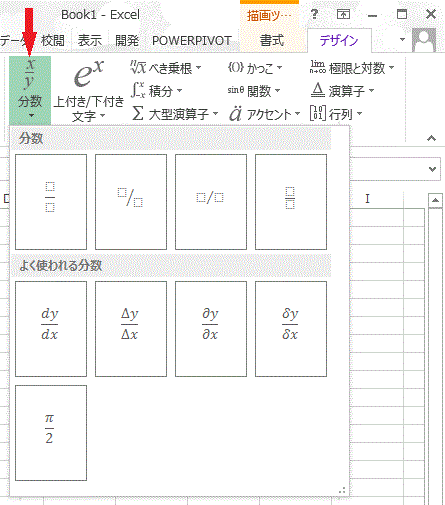The image size is (445, 505).
Task: Minimize the Excel window
Action: (x=373, y=15)
